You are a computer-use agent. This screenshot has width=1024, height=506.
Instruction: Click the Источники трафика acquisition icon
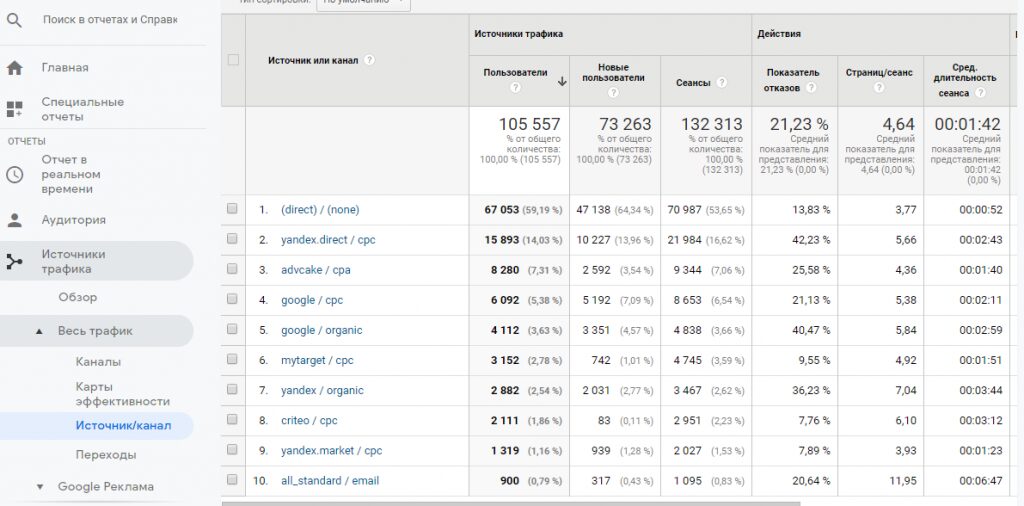[14, 262]
